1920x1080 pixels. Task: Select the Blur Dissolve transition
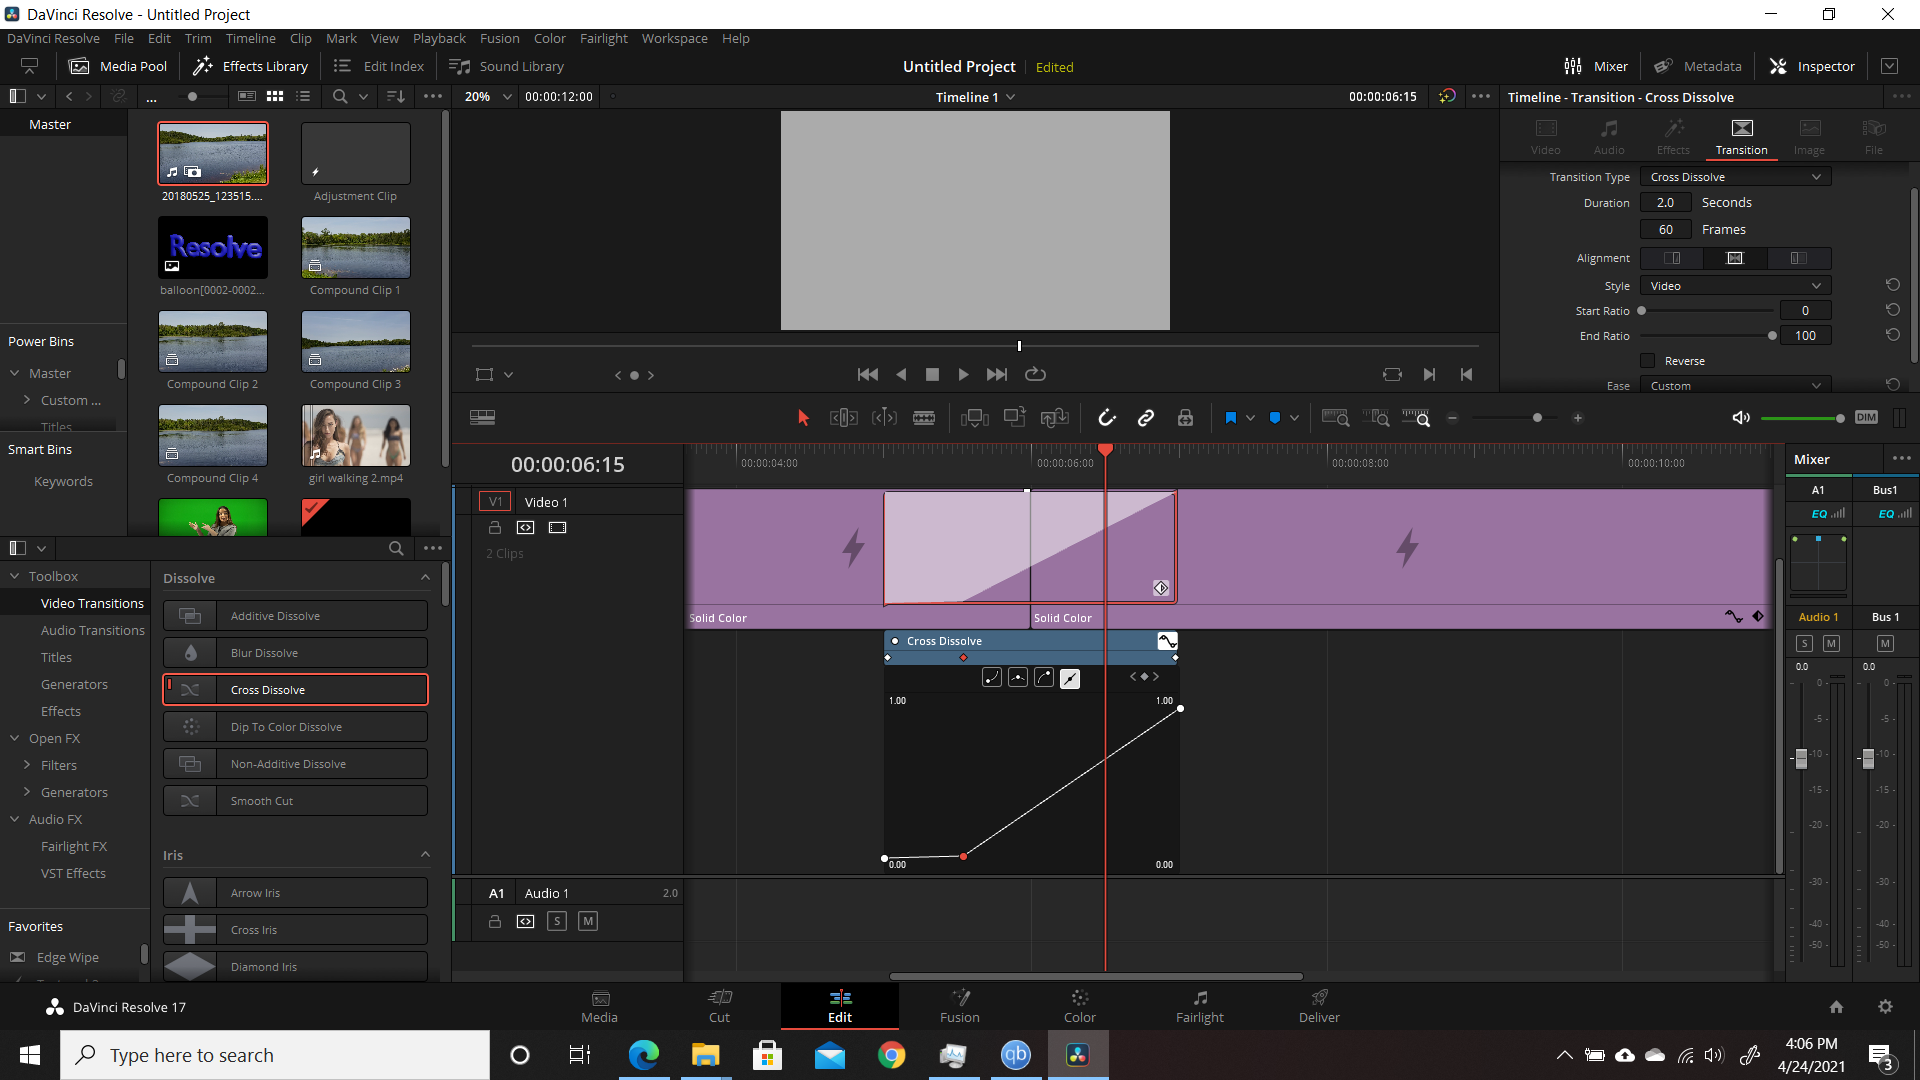point(295,653)
